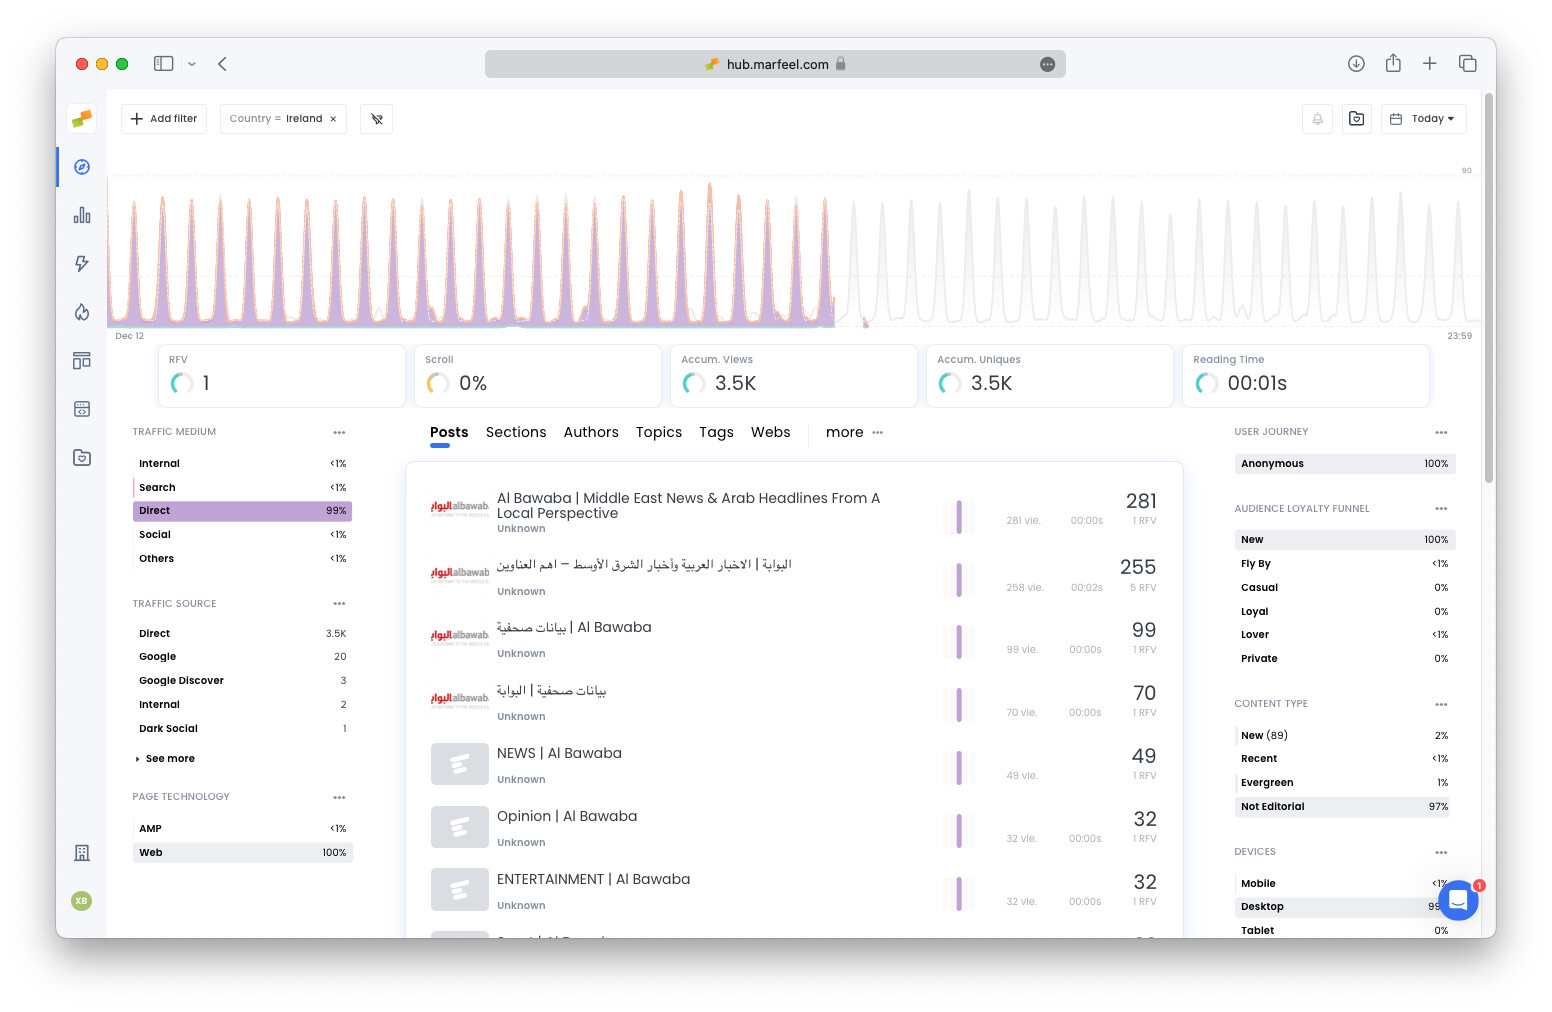Screen dimensions: 1552x1012
Task: Click the notification bell icon
Action: pyautogui.click(x=1317, y=119)
